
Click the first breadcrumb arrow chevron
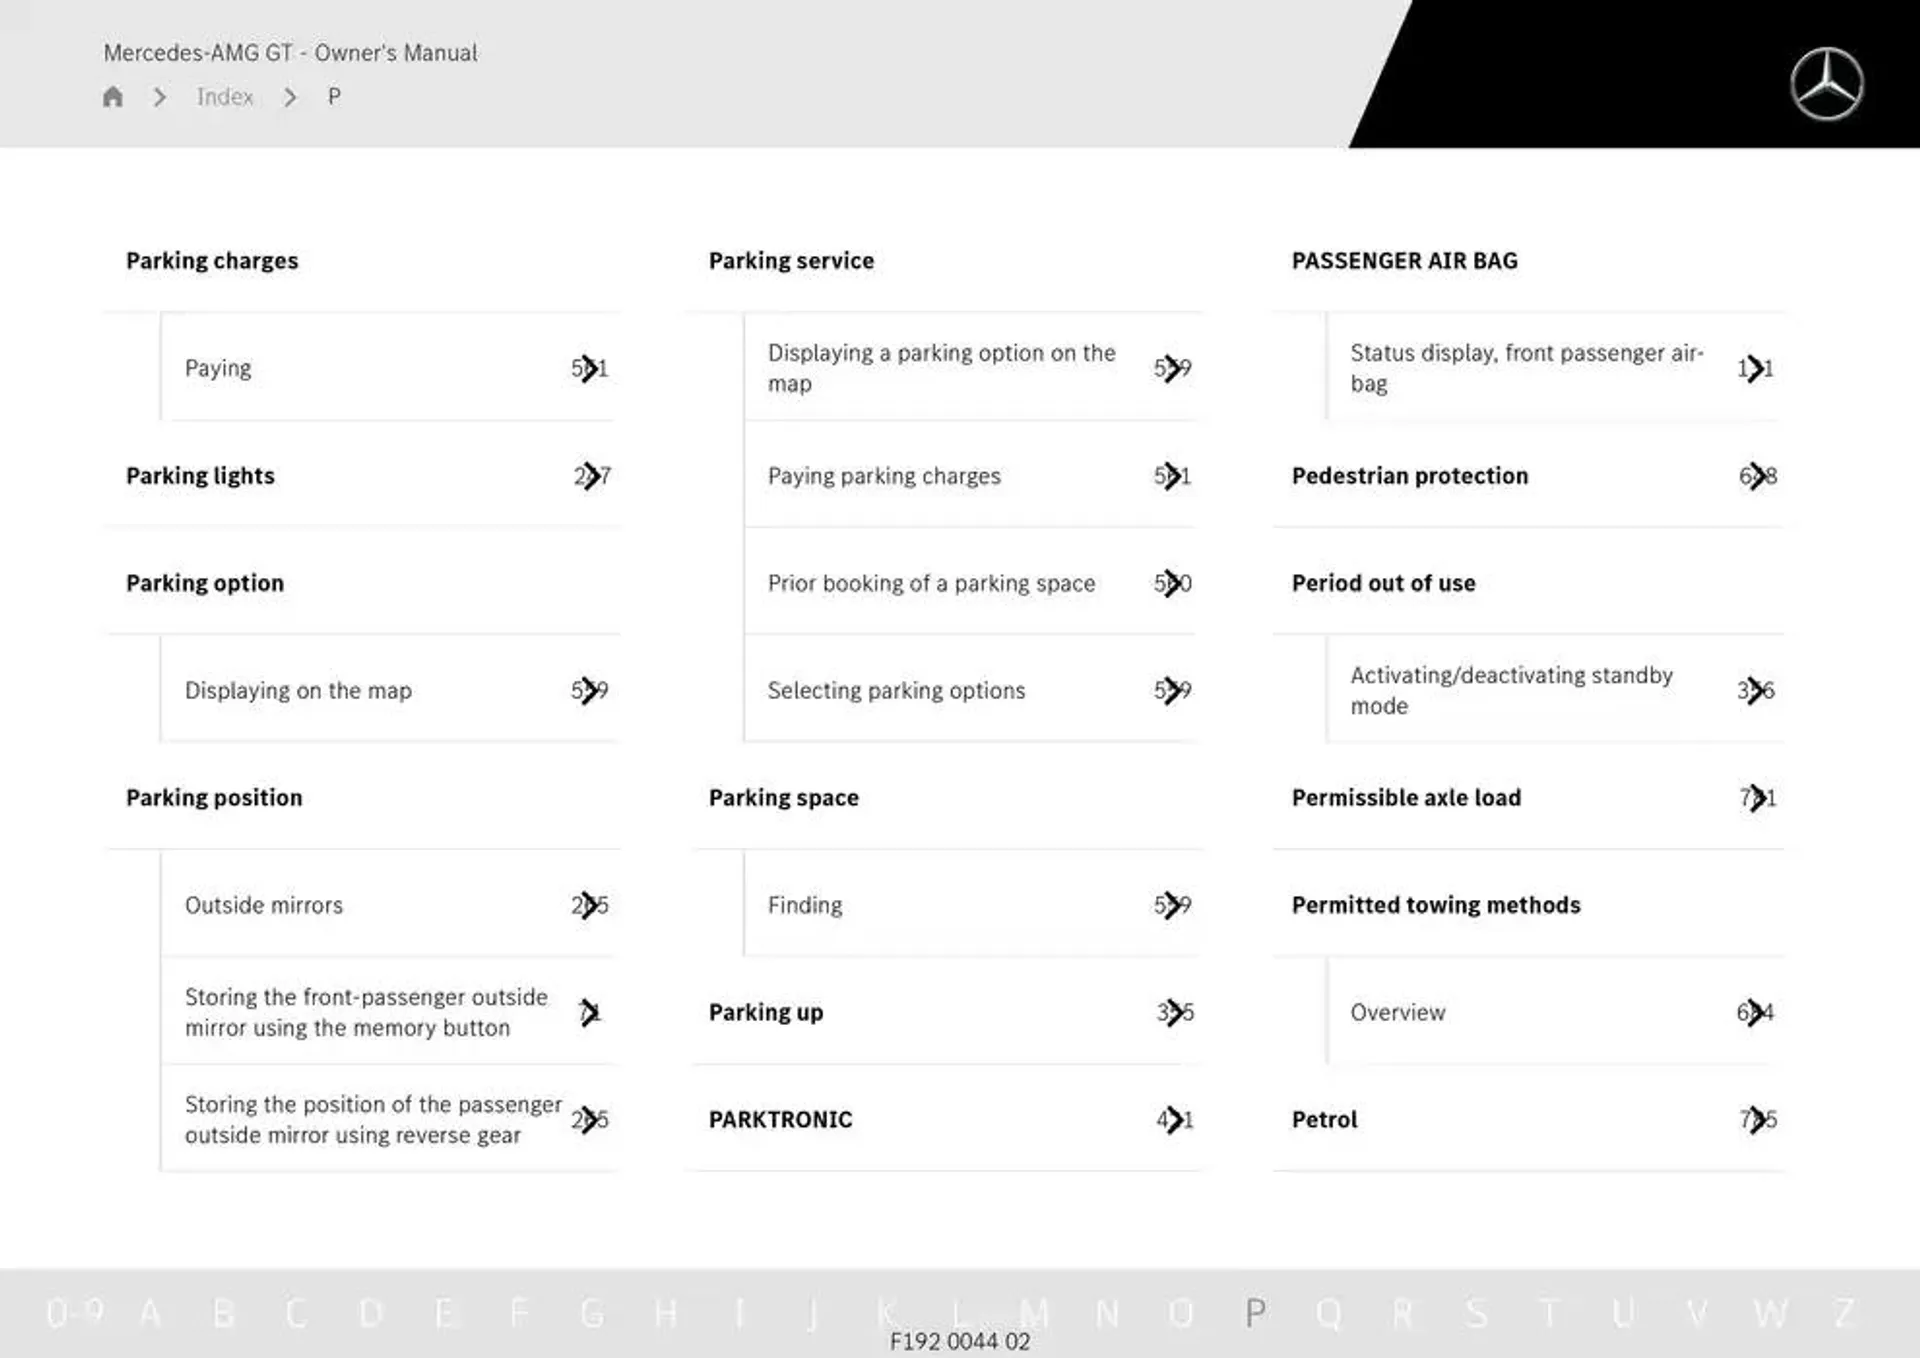coord(159,97)
